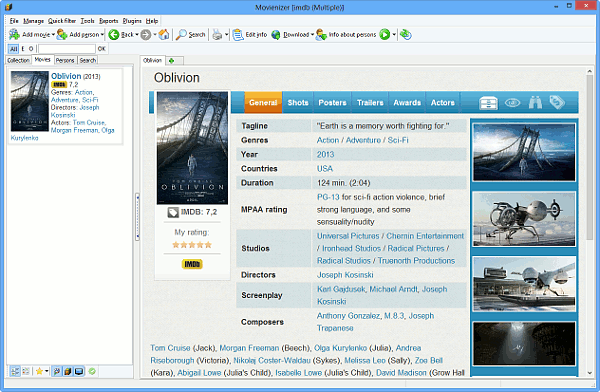Open the star favorites dropdown arrow
Viewport: 600px width, 392px height.
pyautogui.click(x=47, y=371)
